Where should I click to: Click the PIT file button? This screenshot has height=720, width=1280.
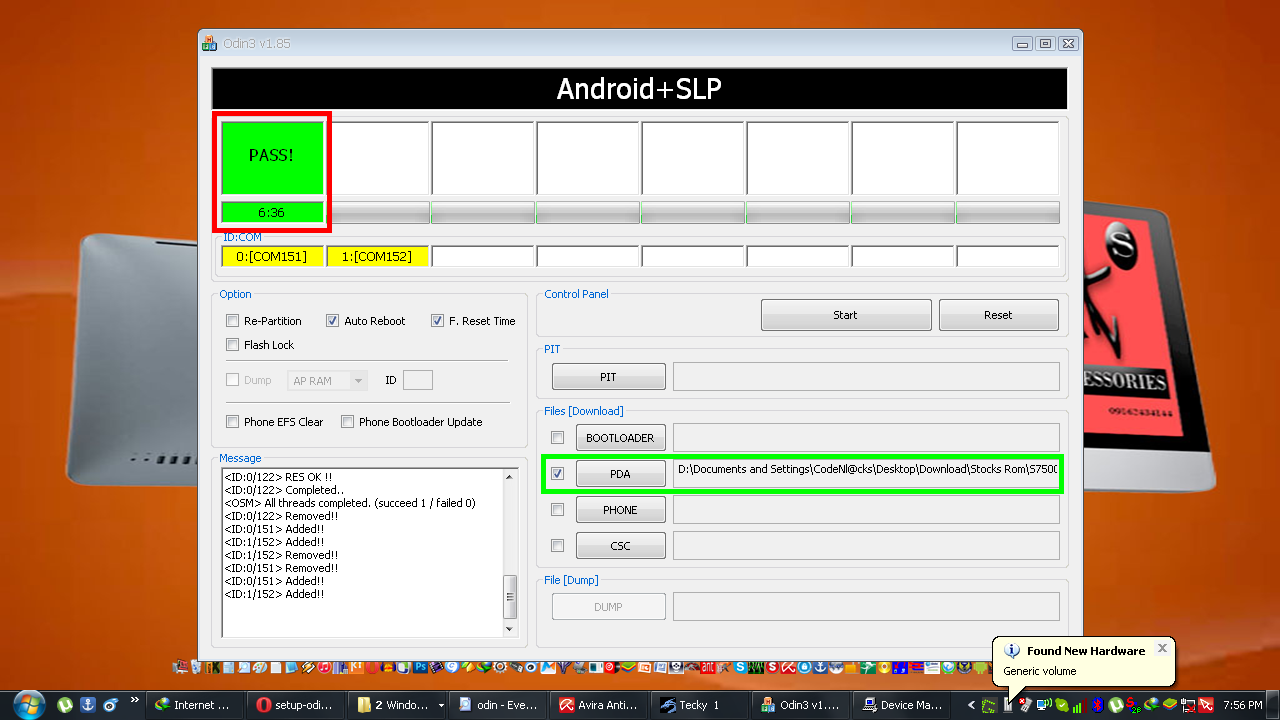(x=608, y=377)
